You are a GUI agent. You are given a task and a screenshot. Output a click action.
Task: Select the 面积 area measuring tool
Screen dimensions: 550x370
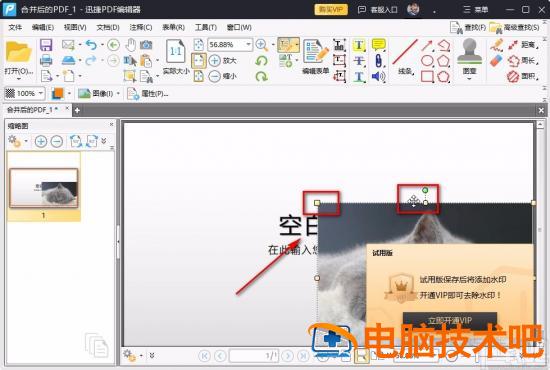coord(523,76)
